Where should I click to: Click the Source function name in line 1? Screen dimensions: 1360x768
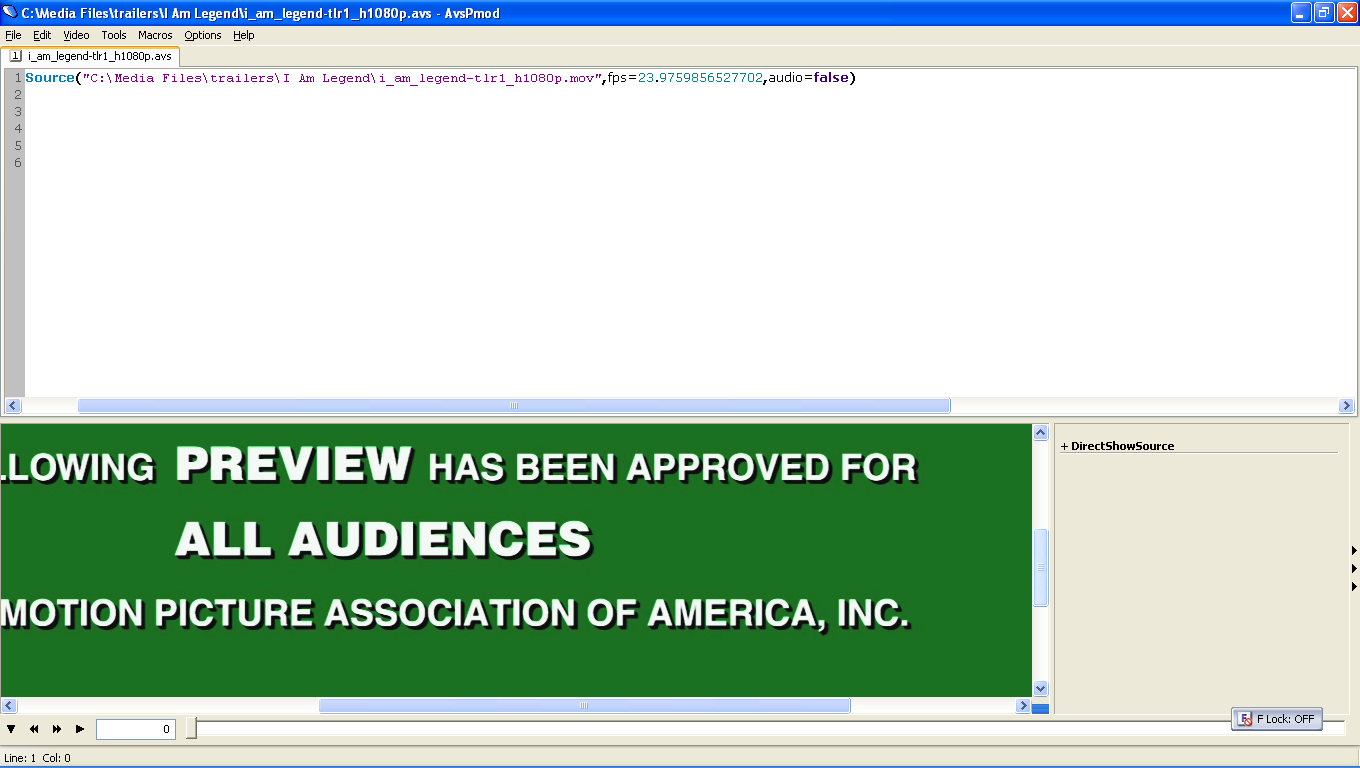50,78
